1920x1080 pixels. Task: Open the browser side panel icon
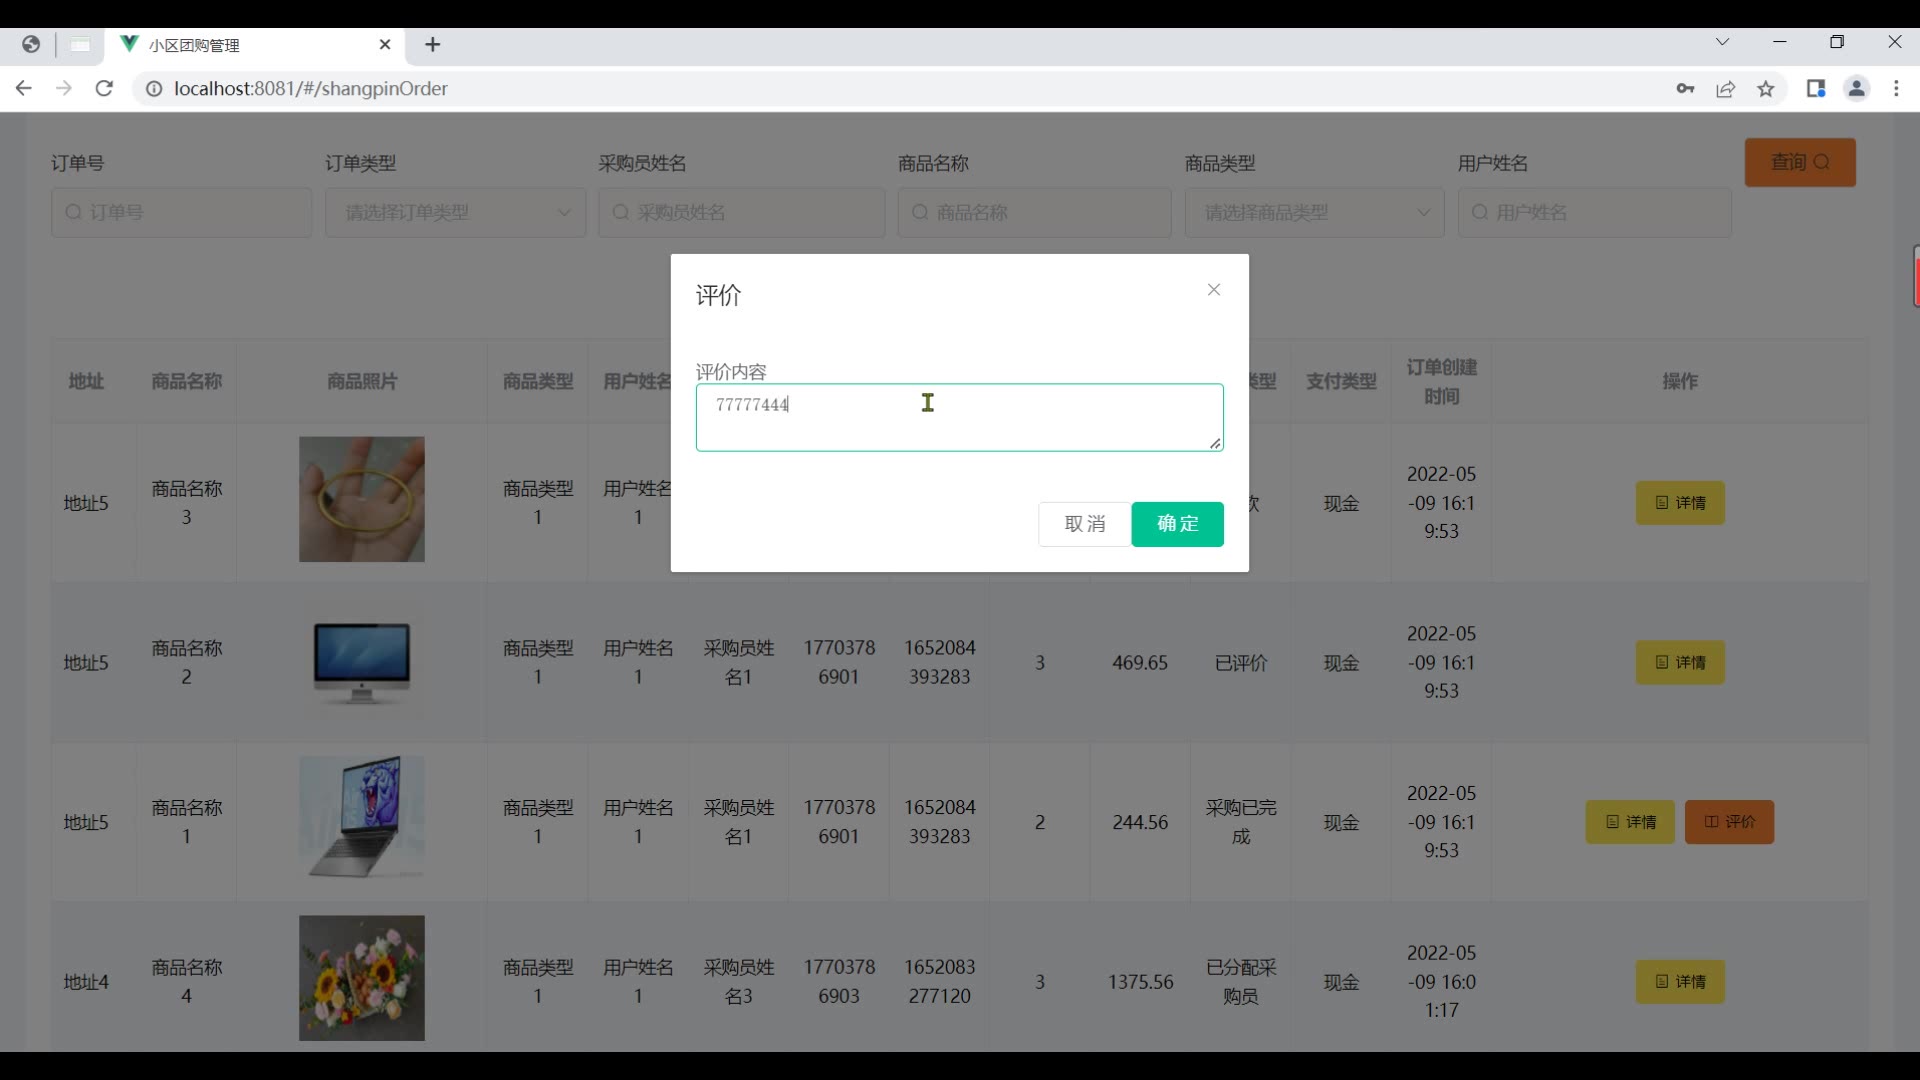[x=1816, y=88]
